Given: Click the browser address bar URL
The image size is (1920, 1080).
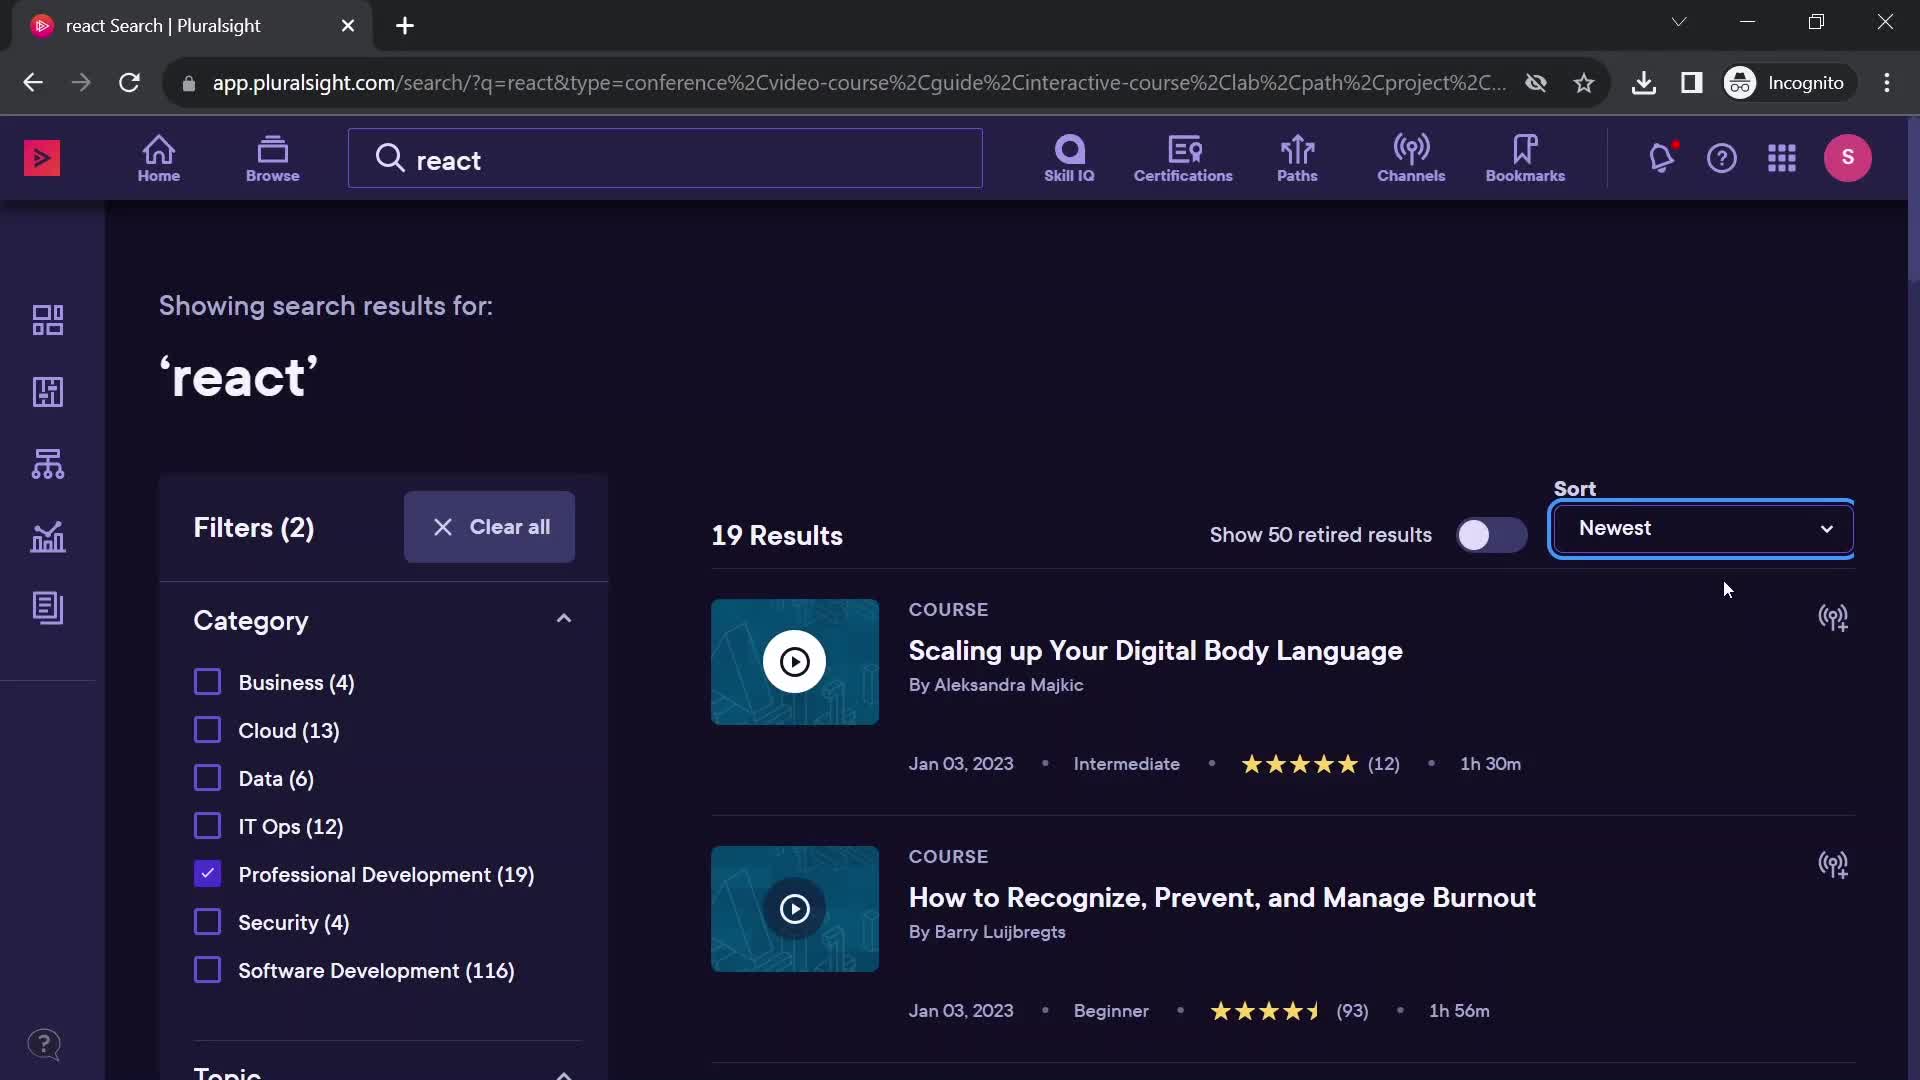Looking at the screenshot, I should (858, 83).
